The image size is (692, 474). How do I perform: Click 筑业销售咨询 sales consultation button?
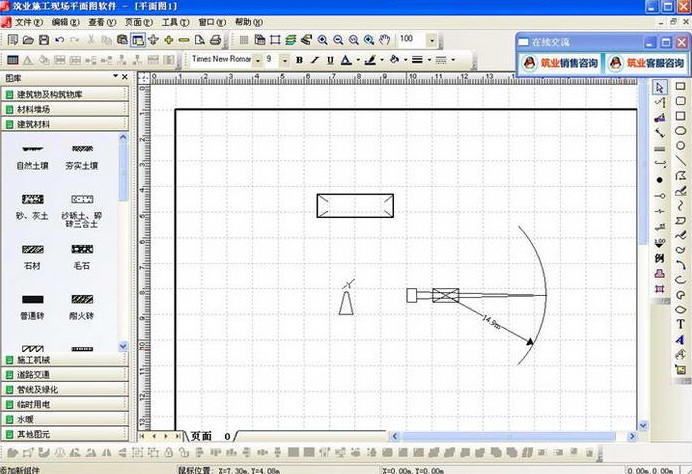pyautogui.click(x=560, y=63)
